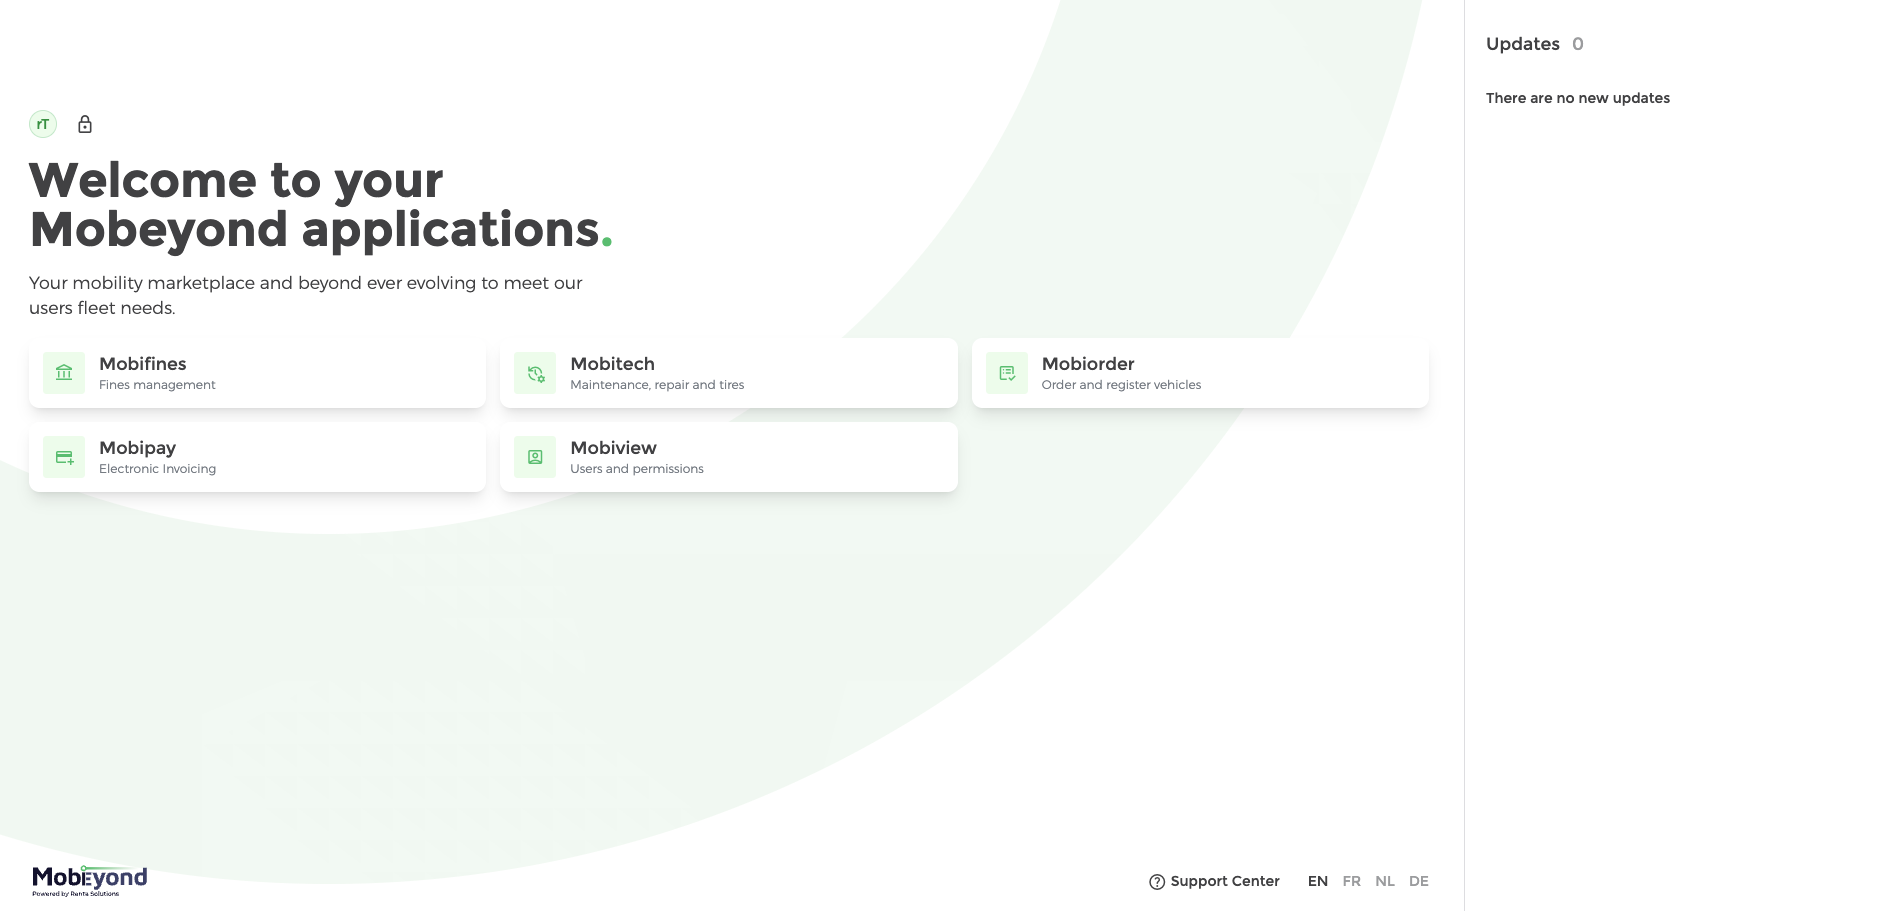Launch Mobiorder to order vehicles

tap(1200, 373)
